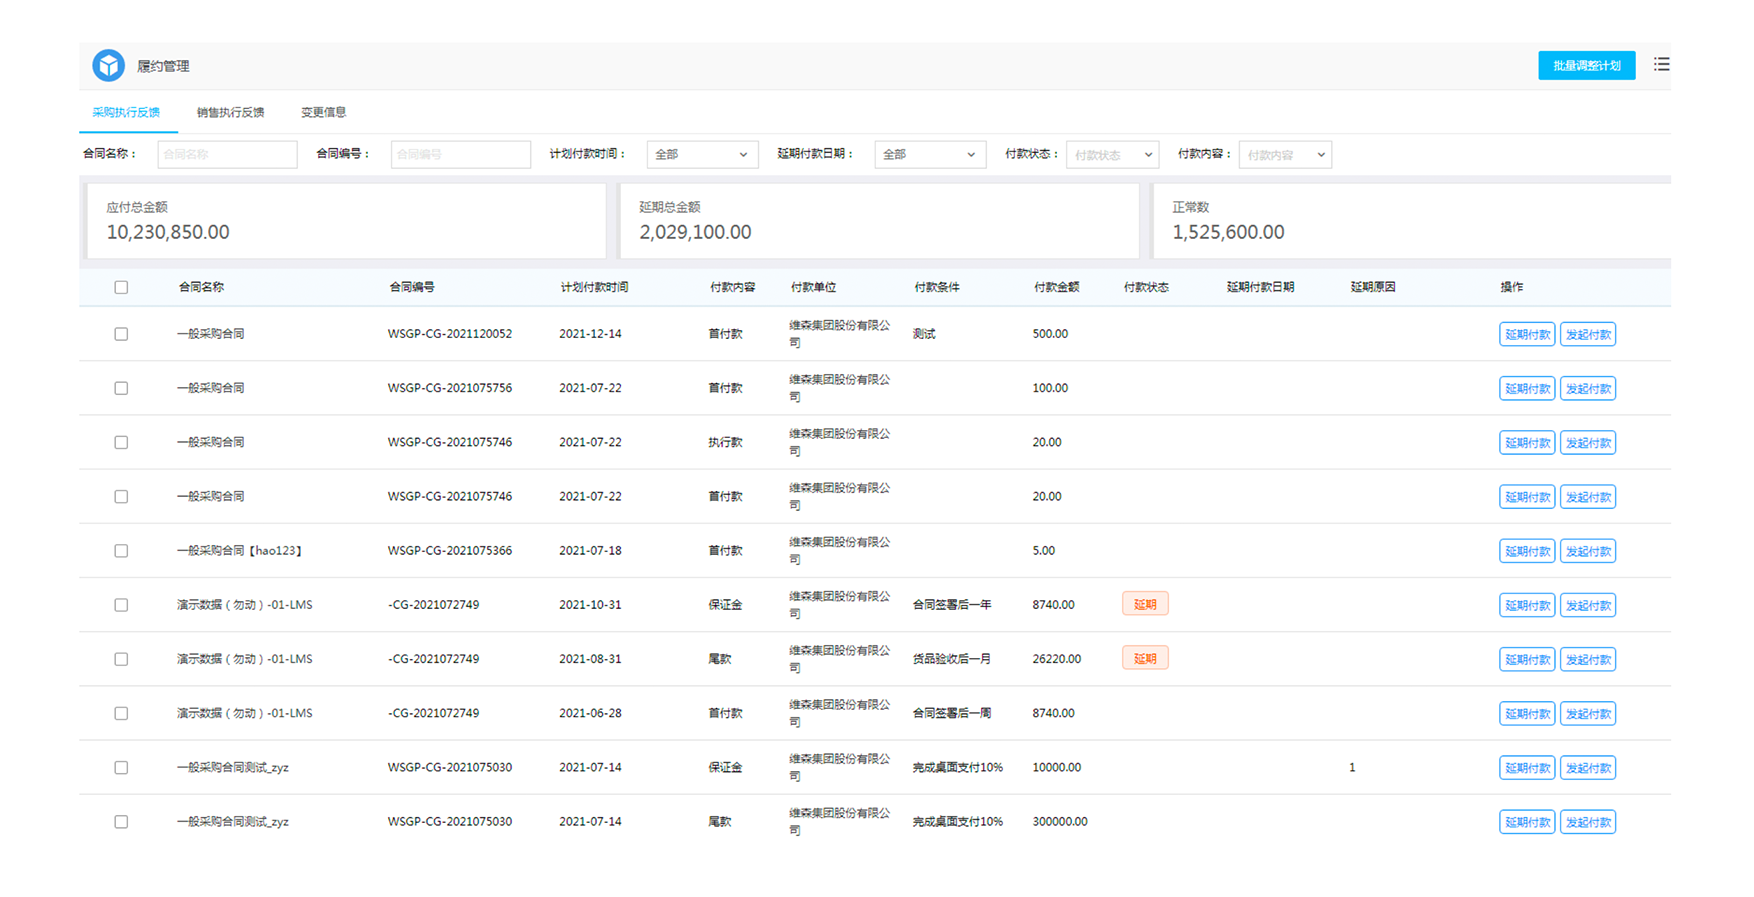Screen dimensions: 1754x897
Task: Click the 正常数 value 1,525,600.00
Action: [x=1228, y=232]
